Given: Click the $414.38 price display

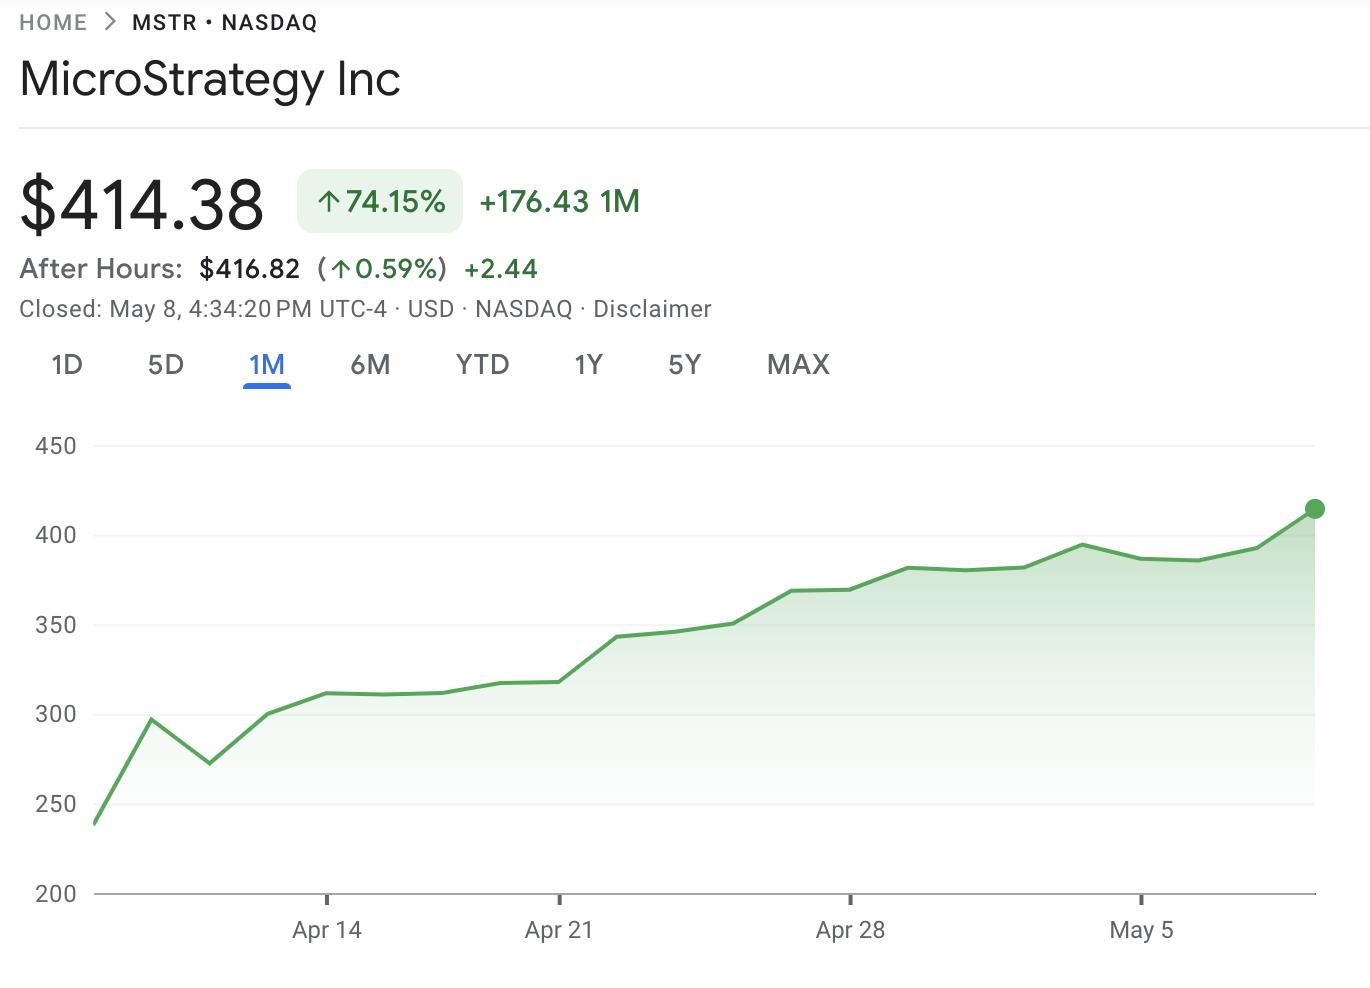Looking at the screenshot, I should (x=143, y=202).
